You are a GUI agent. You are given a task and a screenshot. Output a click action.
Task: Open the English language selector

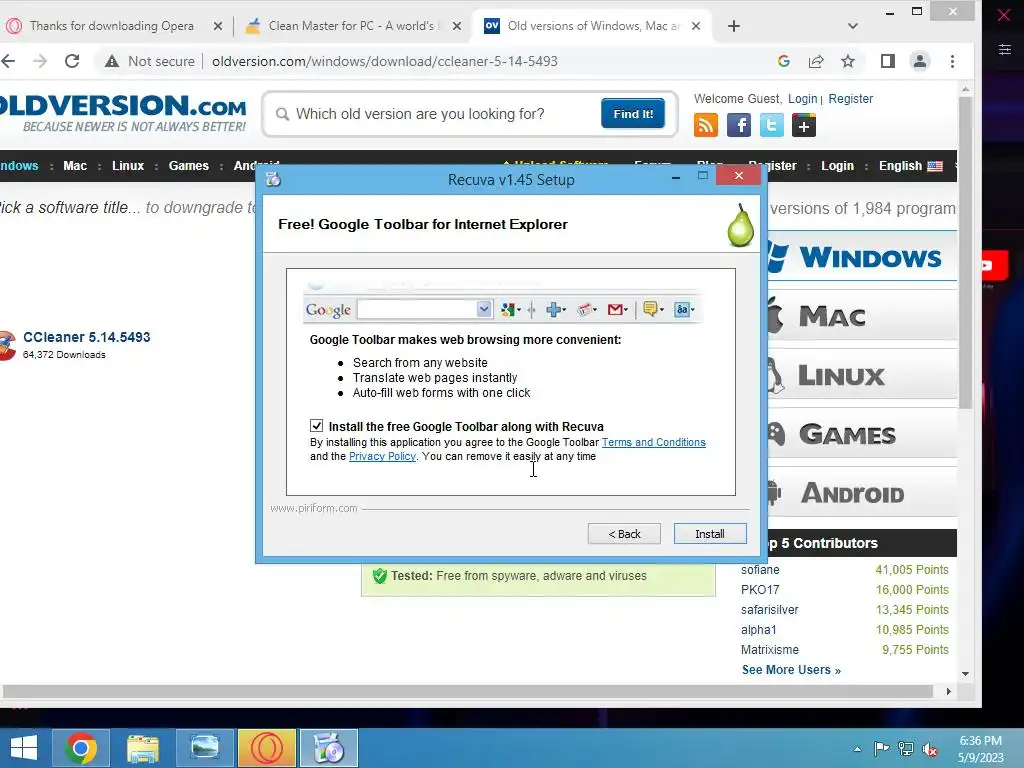point(910,166)
